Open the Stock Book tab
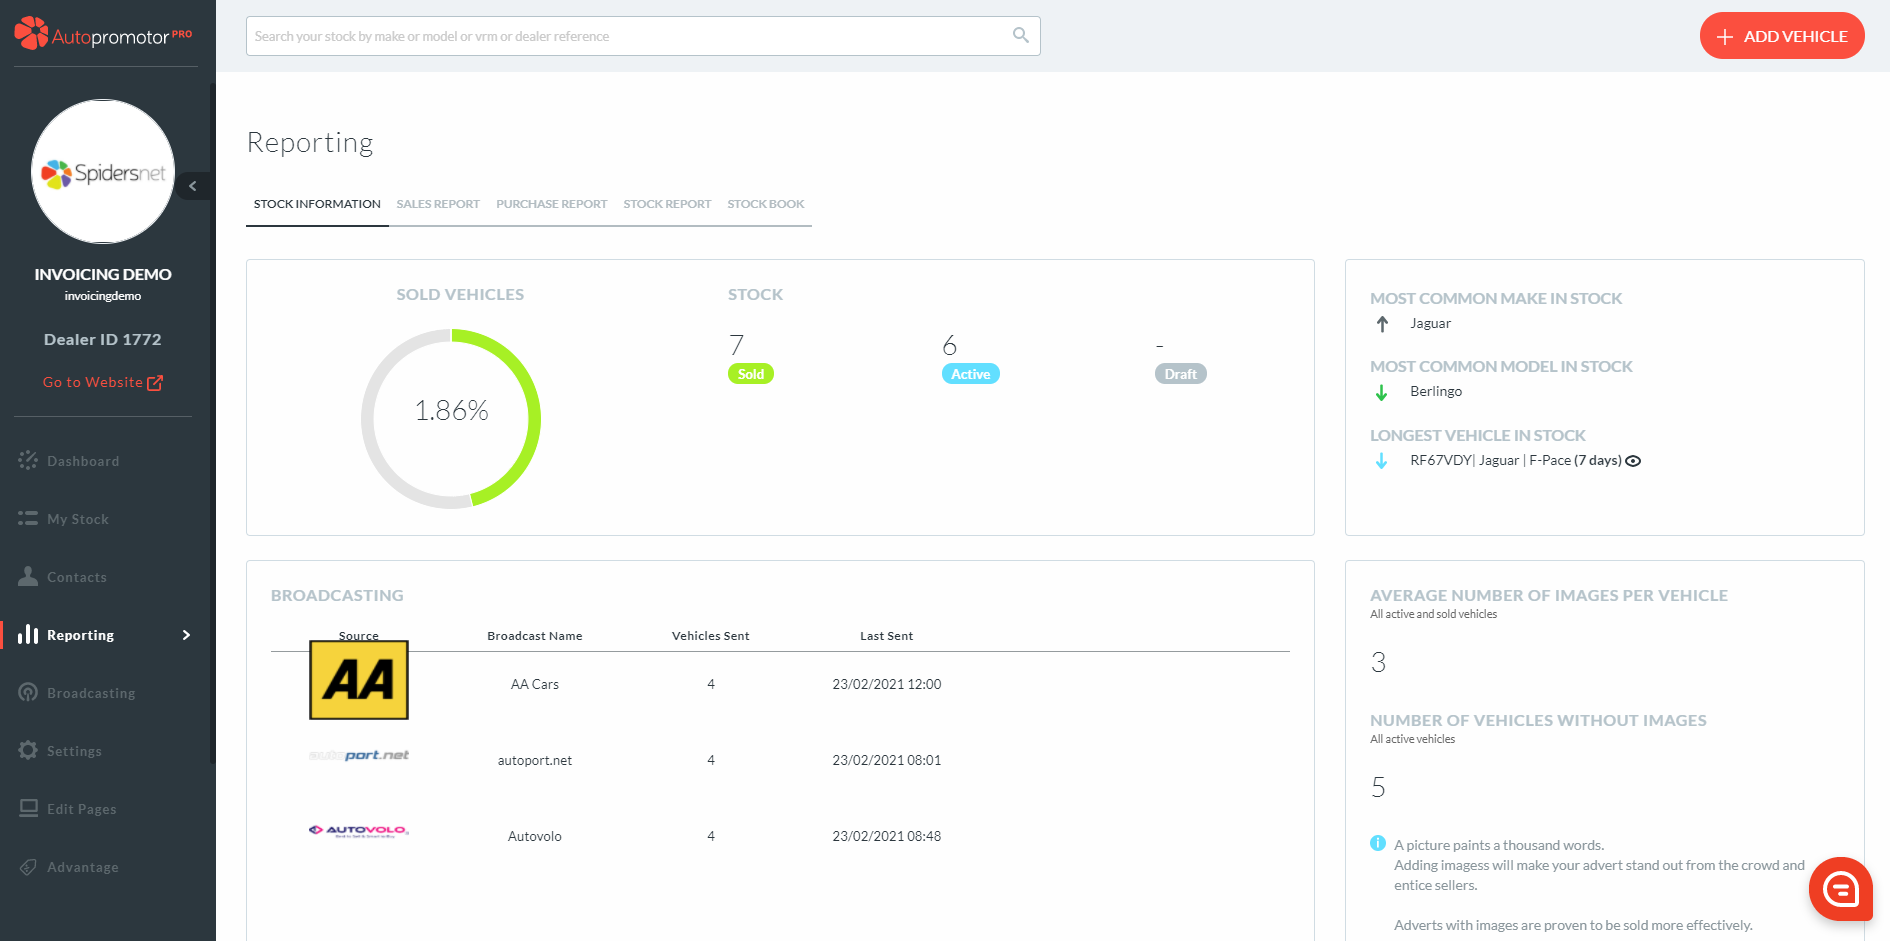Screen dimensions: 1890x941 tap(765, 204)
